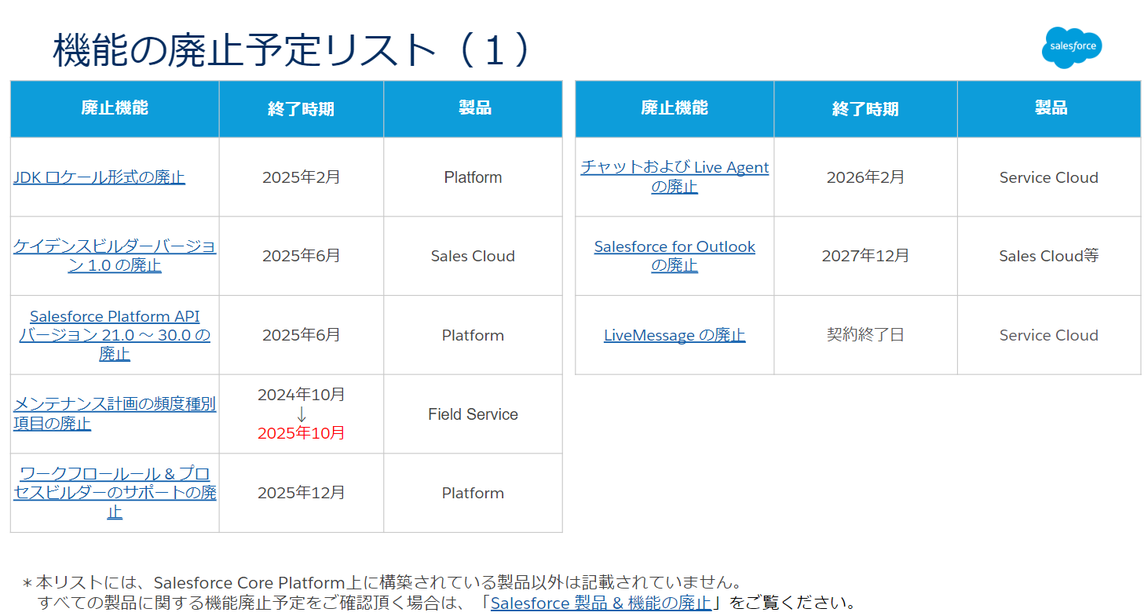Open LiveMessage の廃止 link
Viewport: 1148px width, 616px height.
[674, 335]
